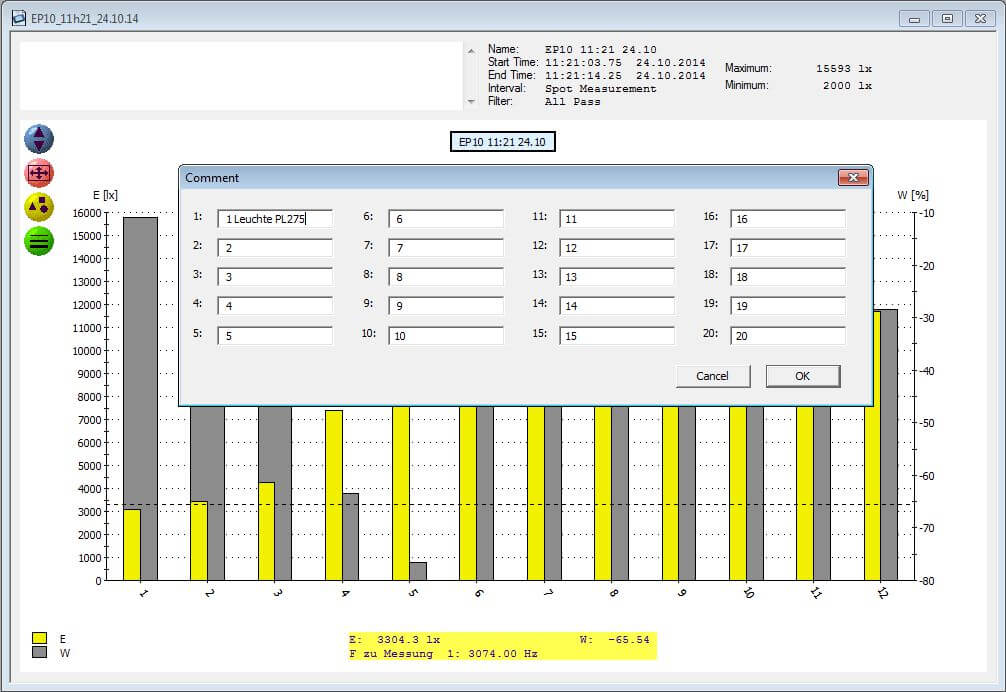Close the Comment dialog with X

click(852, 178)
